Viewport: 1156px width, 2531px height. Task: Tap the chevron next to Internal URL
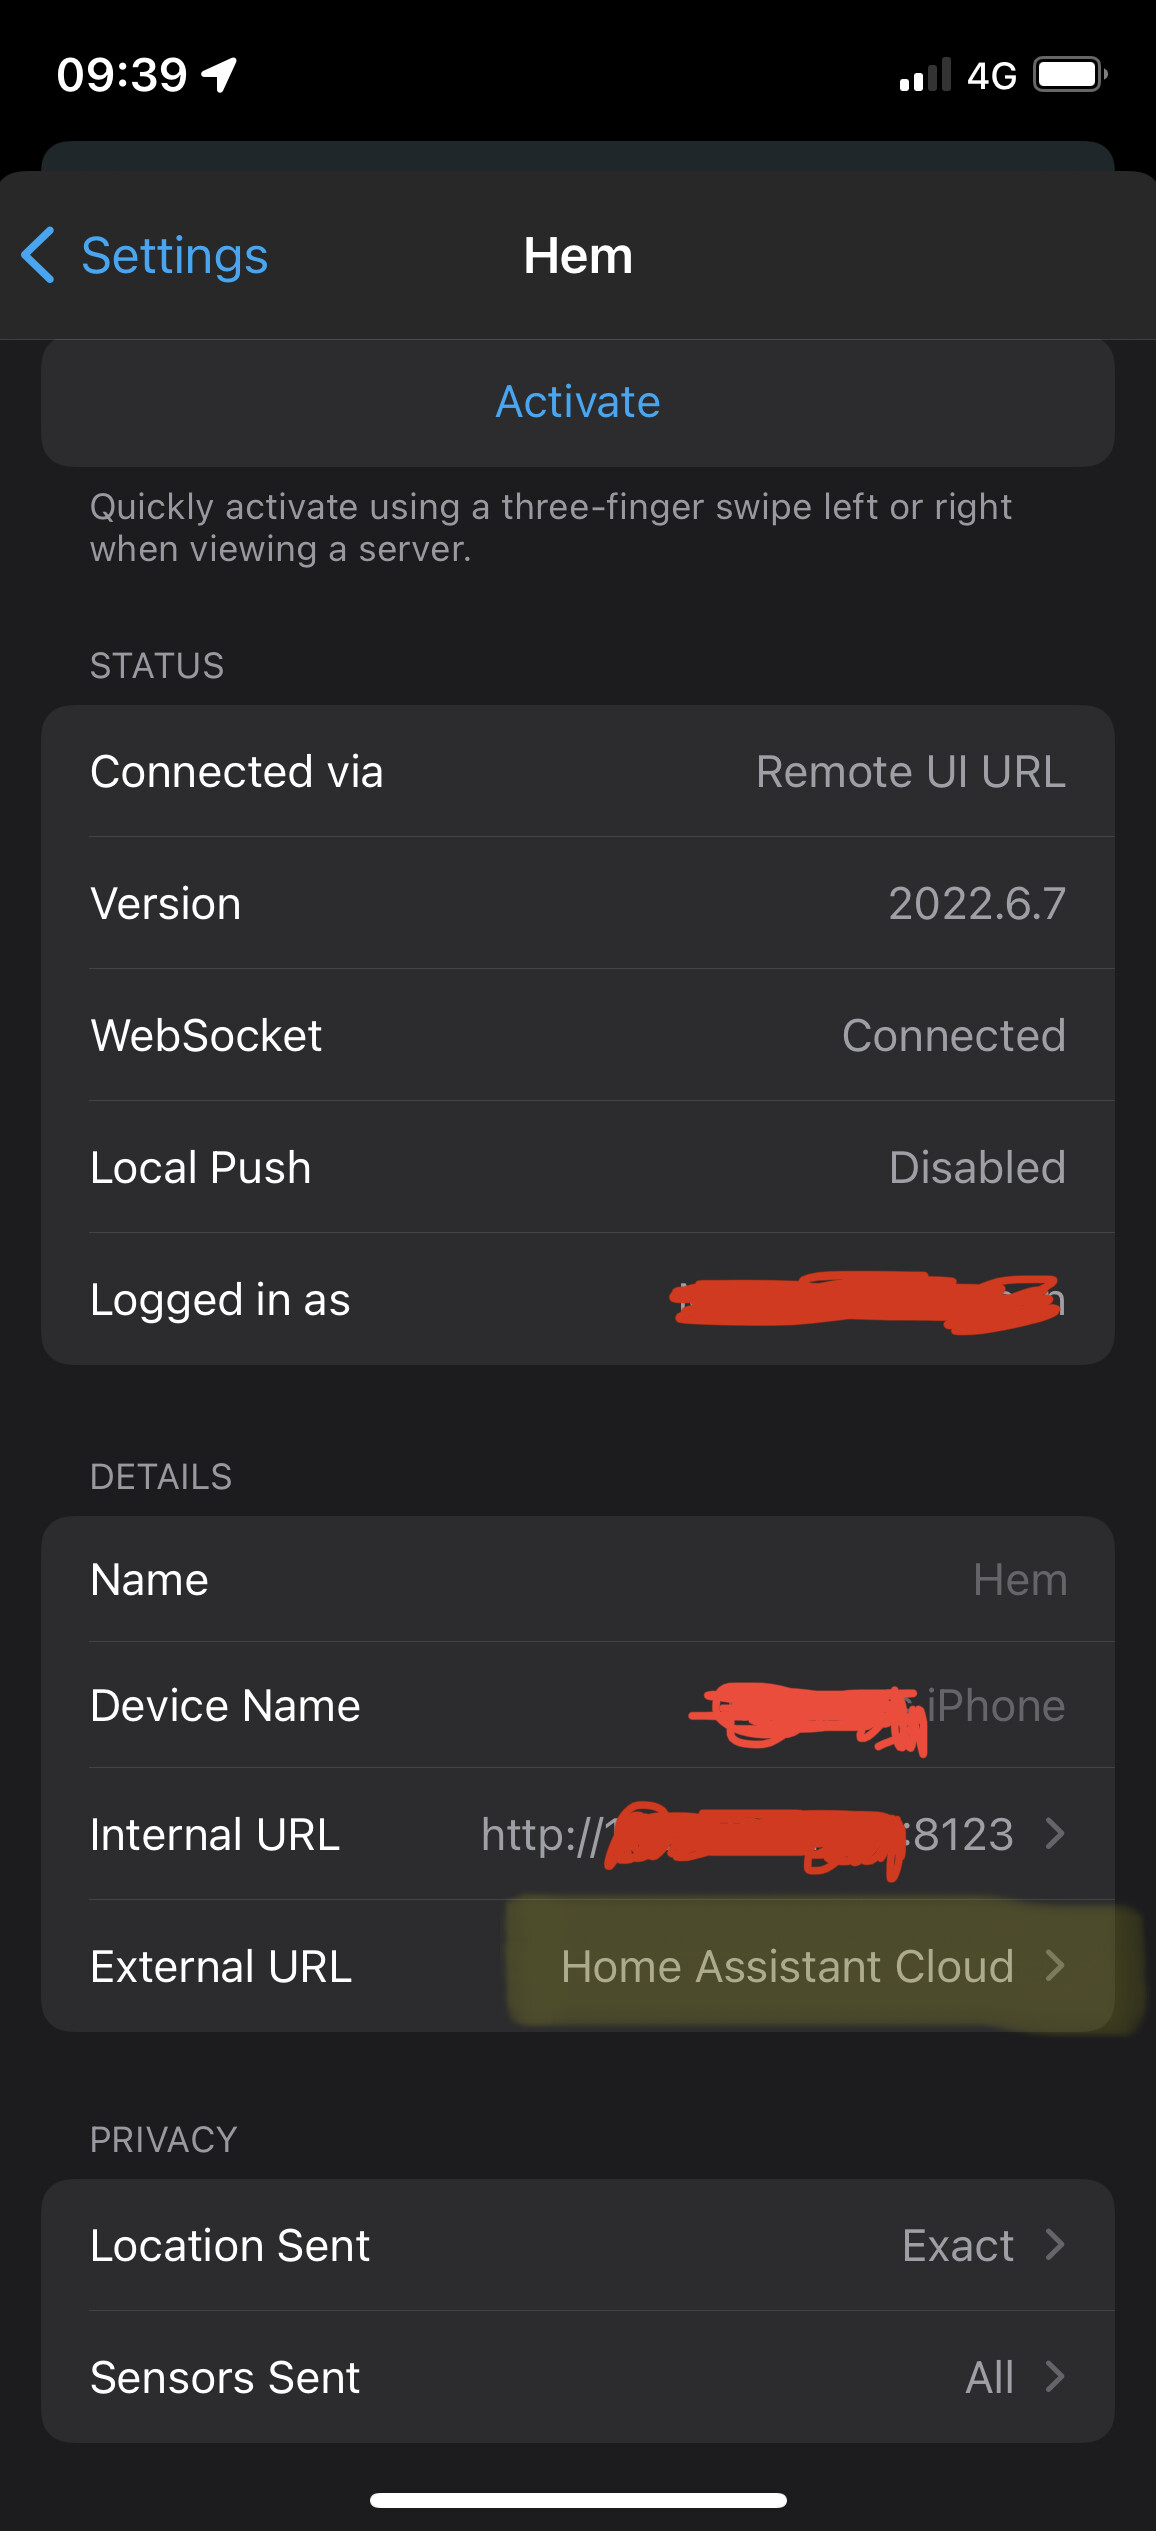(x=1056, y=1835)
